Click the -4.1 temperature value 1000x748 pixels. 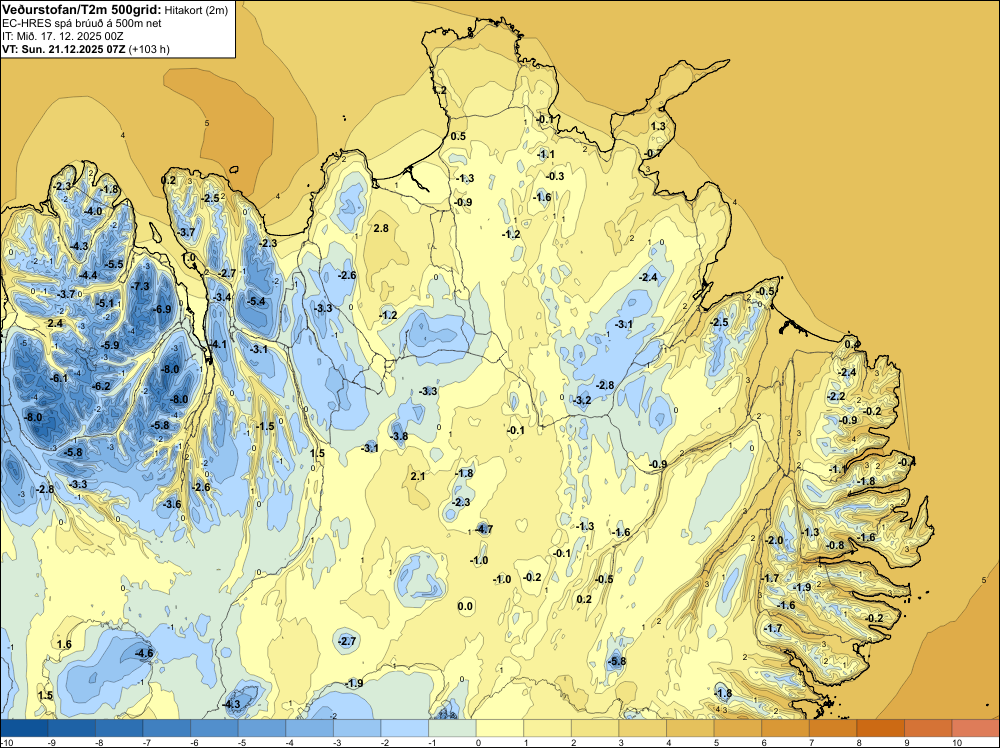click(x=218, y=344)
